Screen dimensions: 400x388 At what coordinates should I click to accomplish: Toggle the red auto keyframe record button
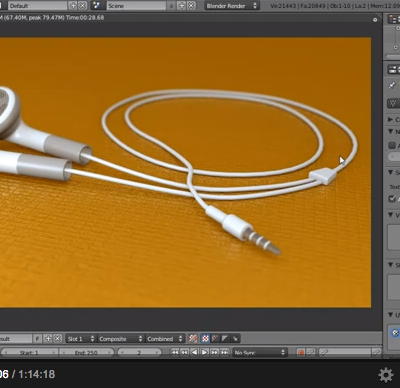click(301, 352)
